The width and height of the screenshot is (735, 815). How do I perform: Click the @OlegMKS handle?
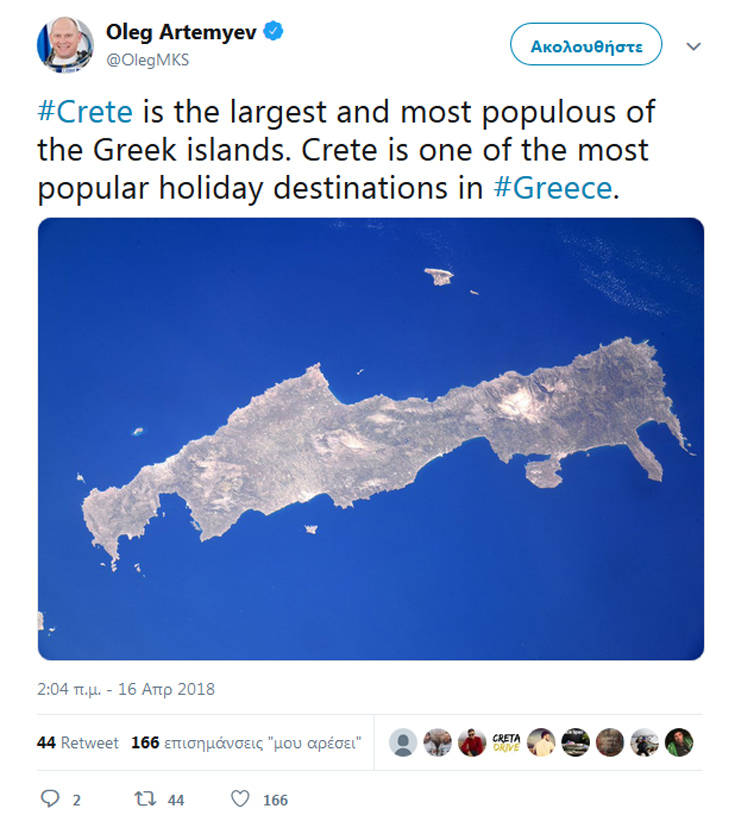(147, 59)
